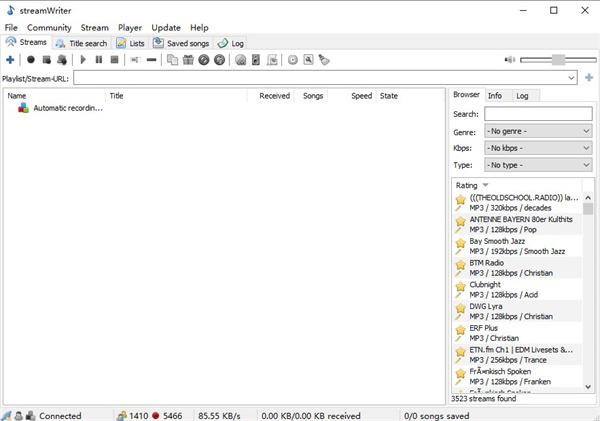
Task: Click the Pause icon in the toolbar
Action: (x=99, y=60)
